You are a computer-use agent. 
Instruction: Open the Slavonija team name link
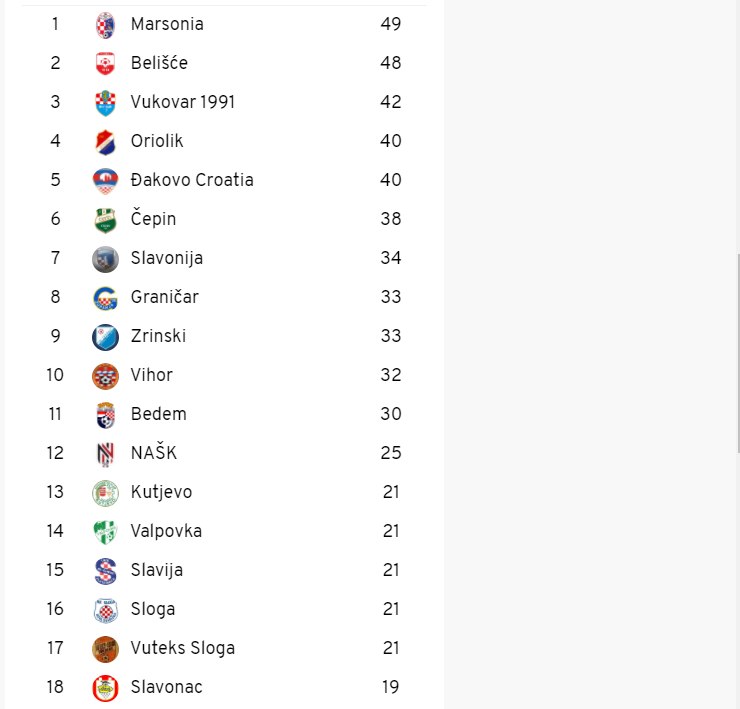click(167, 258)
